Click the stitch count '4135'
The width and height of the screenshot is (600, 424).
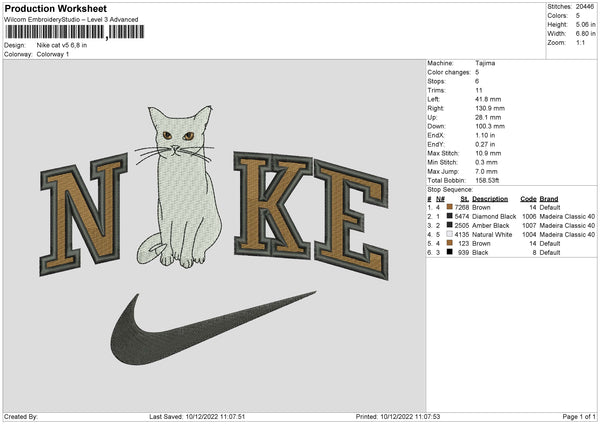click(462, 235)
